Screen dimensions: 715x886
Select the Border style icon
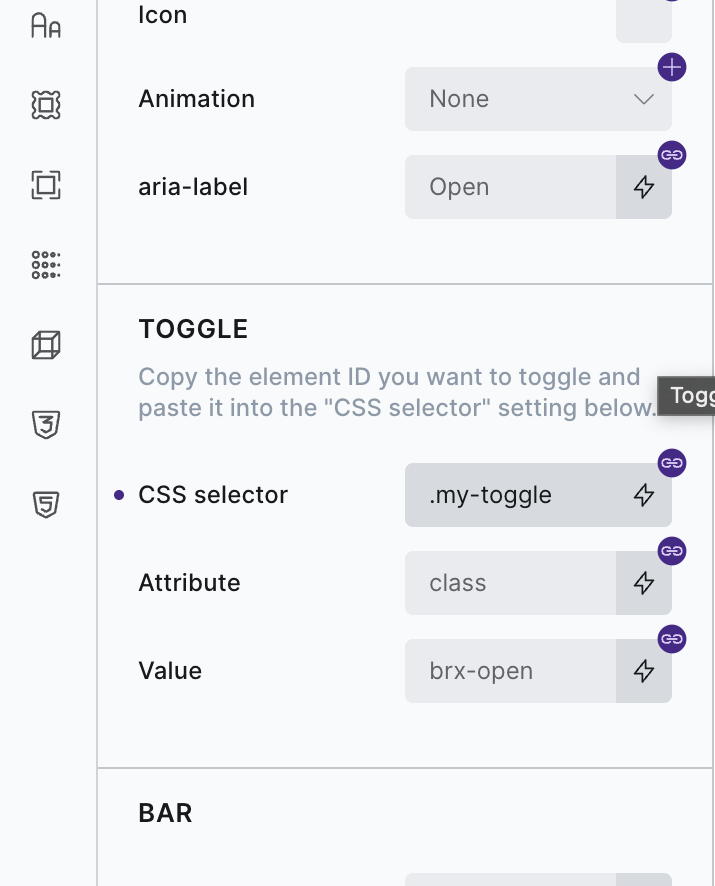(x=46, y=105)
